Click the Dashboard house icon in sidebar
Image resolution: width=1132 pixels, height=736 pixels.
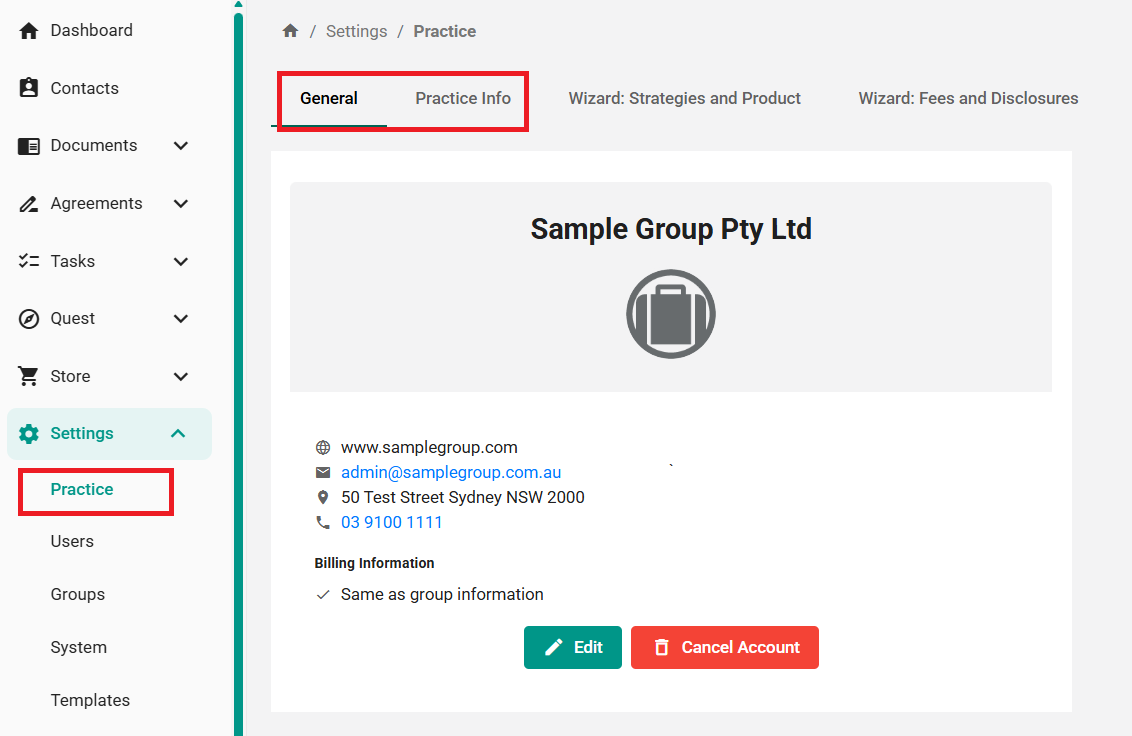click(x=29, y=31)
